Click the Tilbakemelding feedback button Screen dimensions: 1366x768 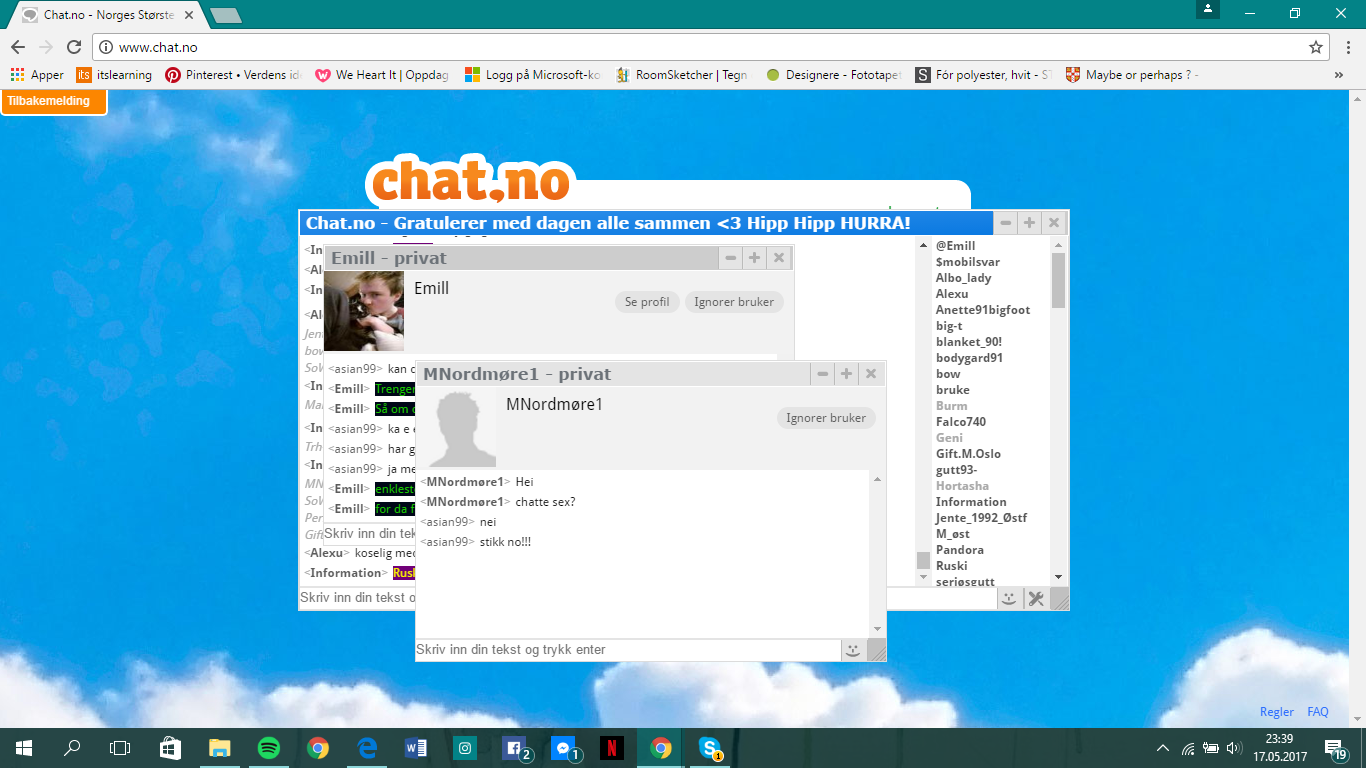(53, 101)
